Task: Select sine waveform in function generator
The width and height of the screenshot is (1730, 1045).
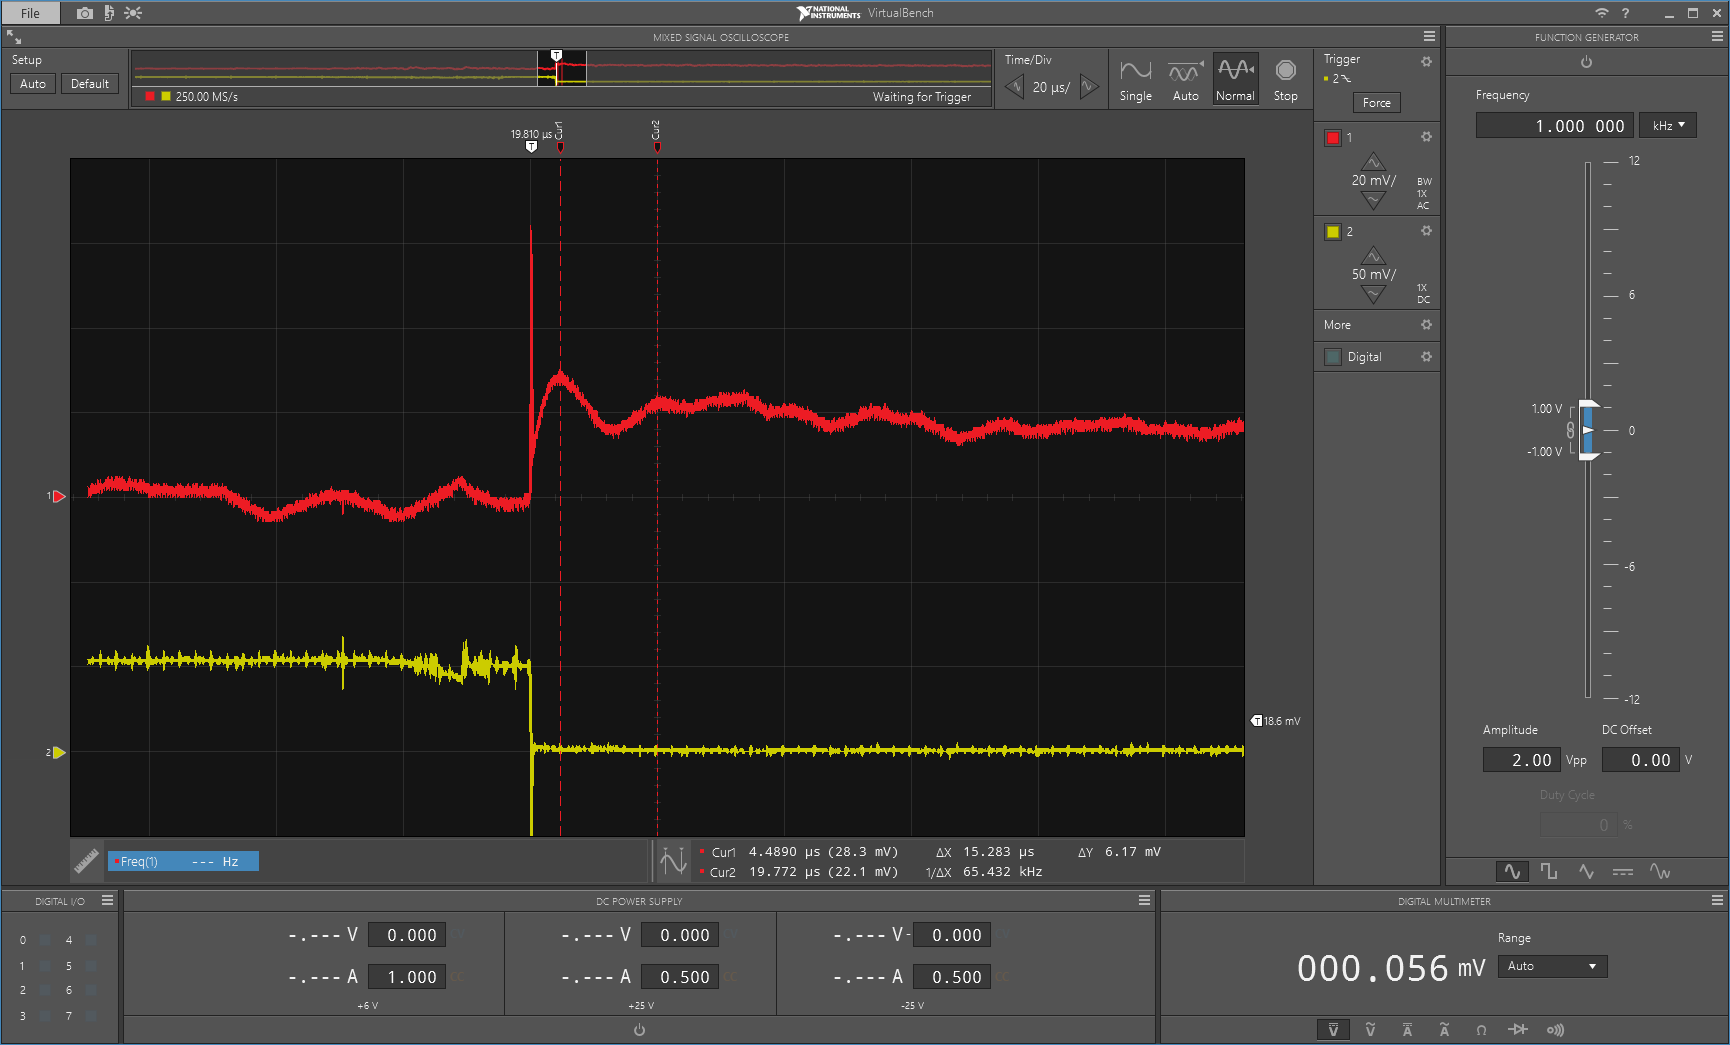Action: (x=1512, y=871)
